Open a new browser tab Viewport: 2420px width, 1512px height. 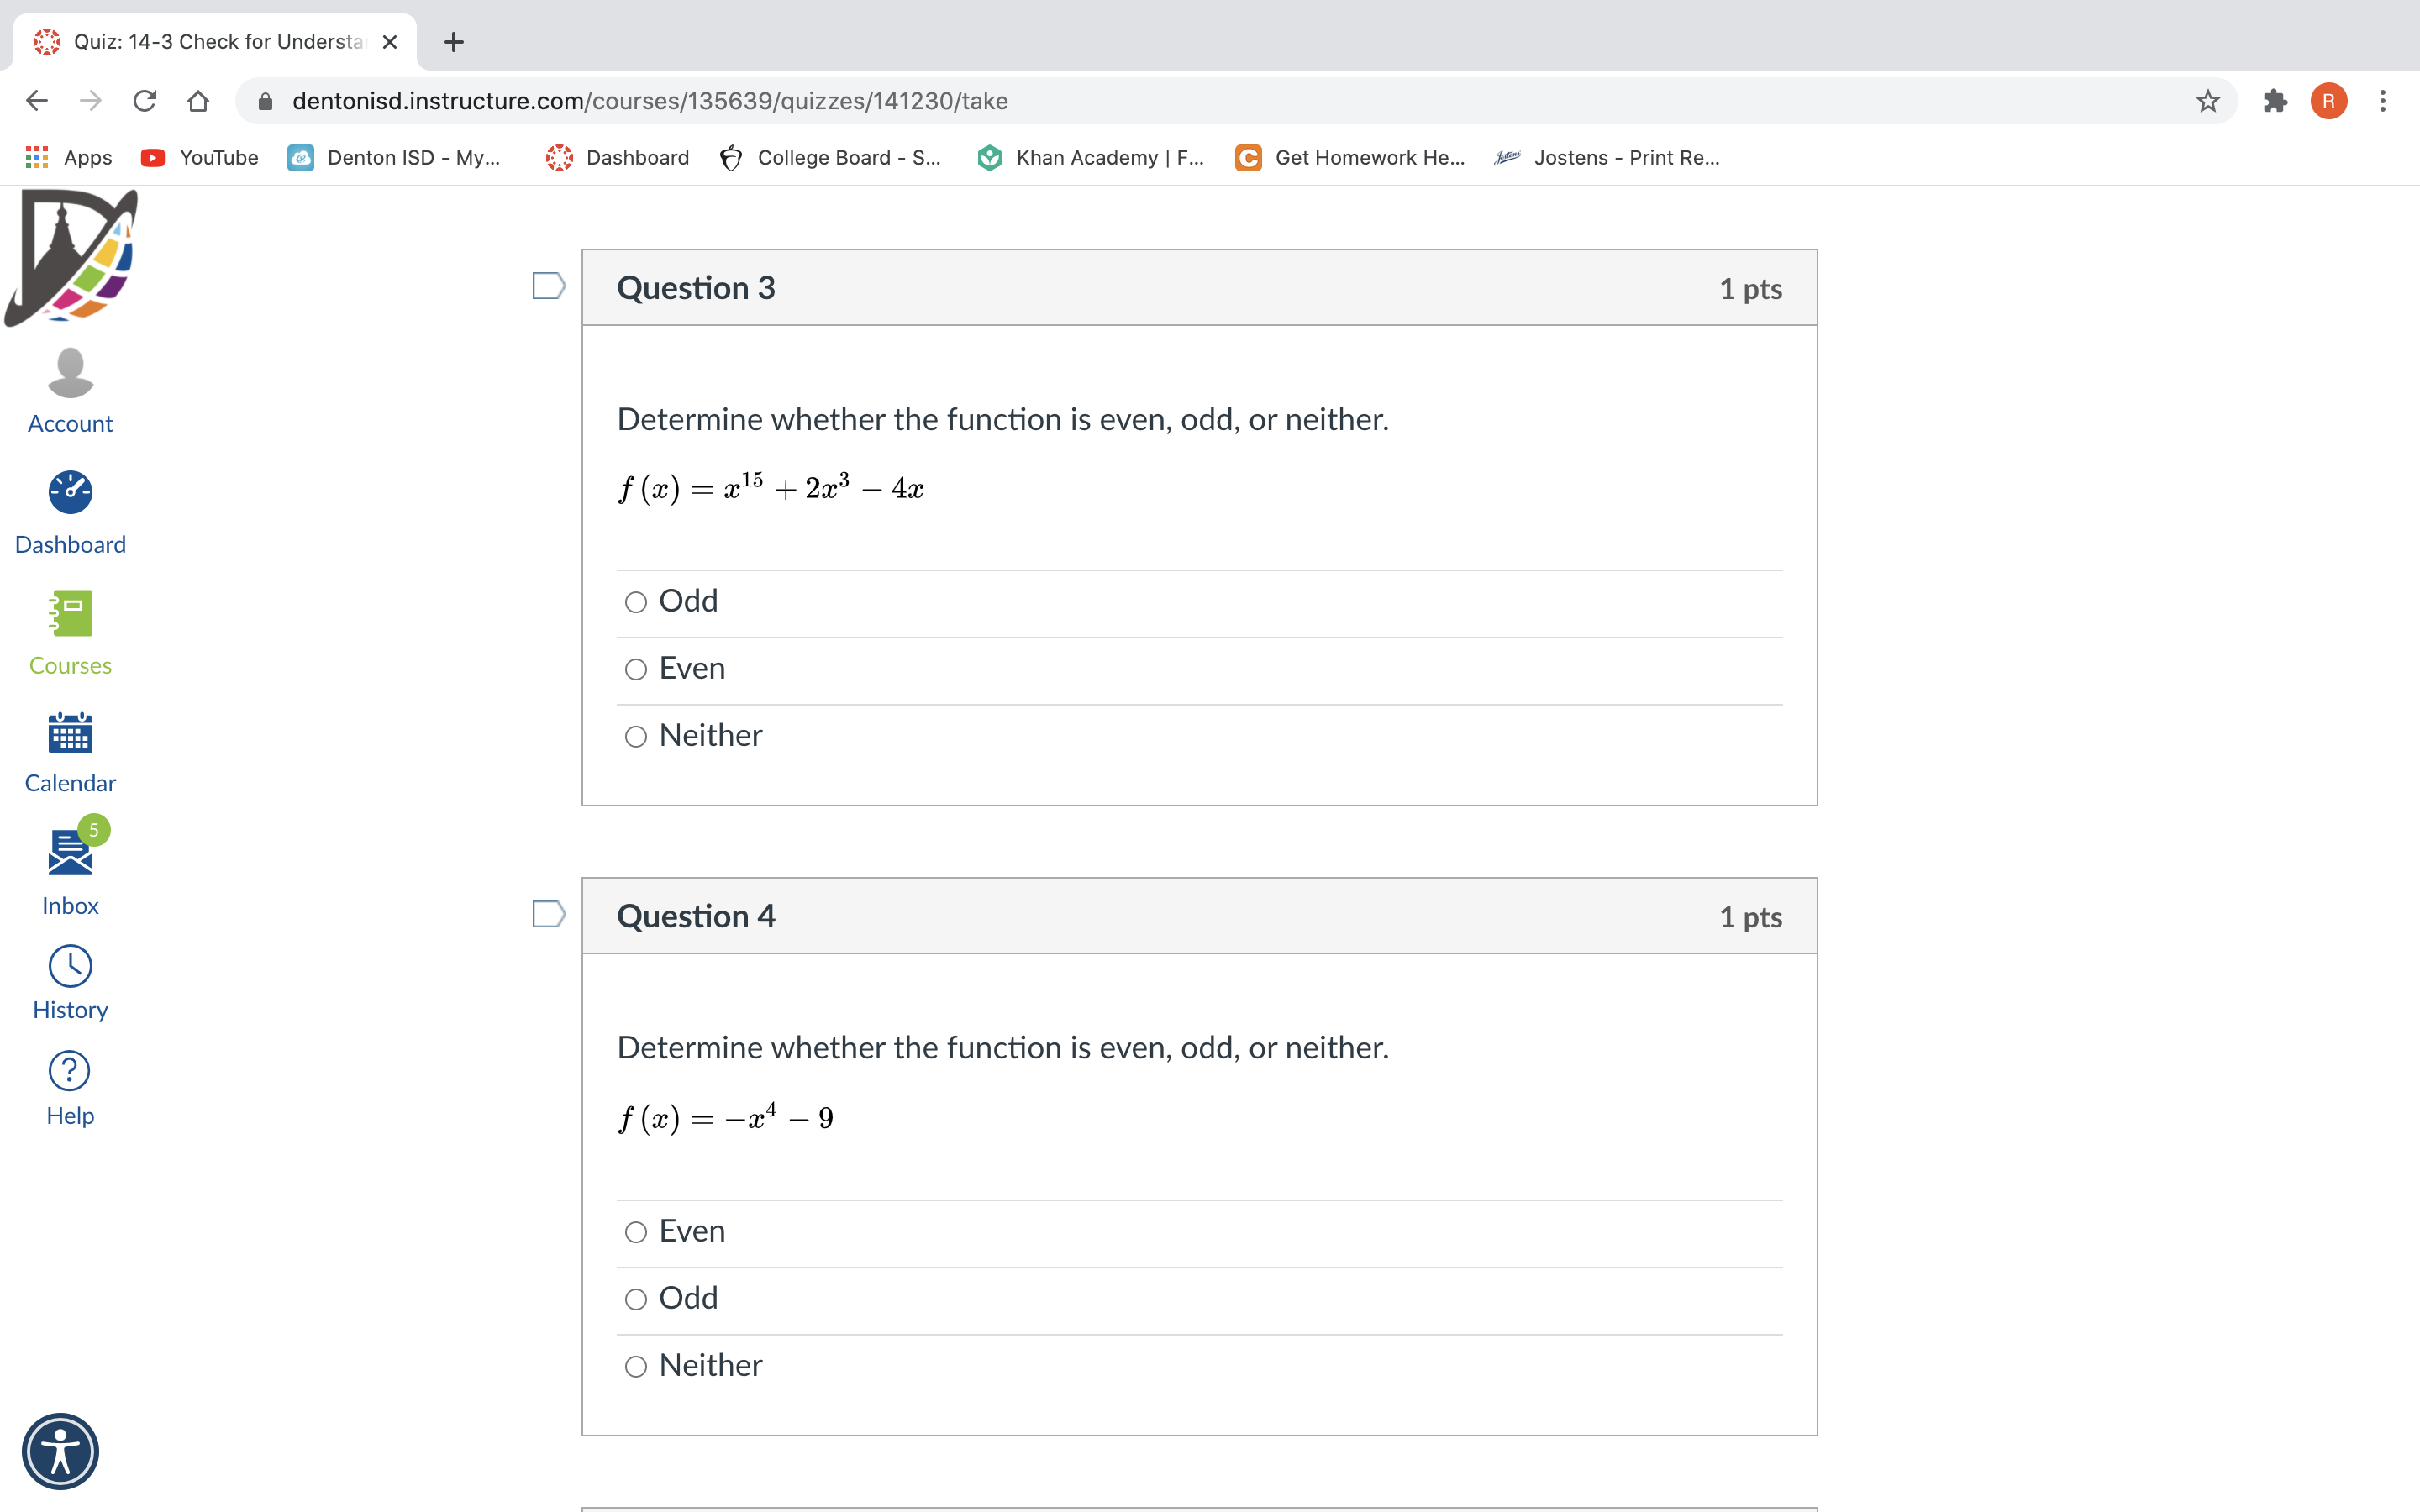[x=453, y=42]
